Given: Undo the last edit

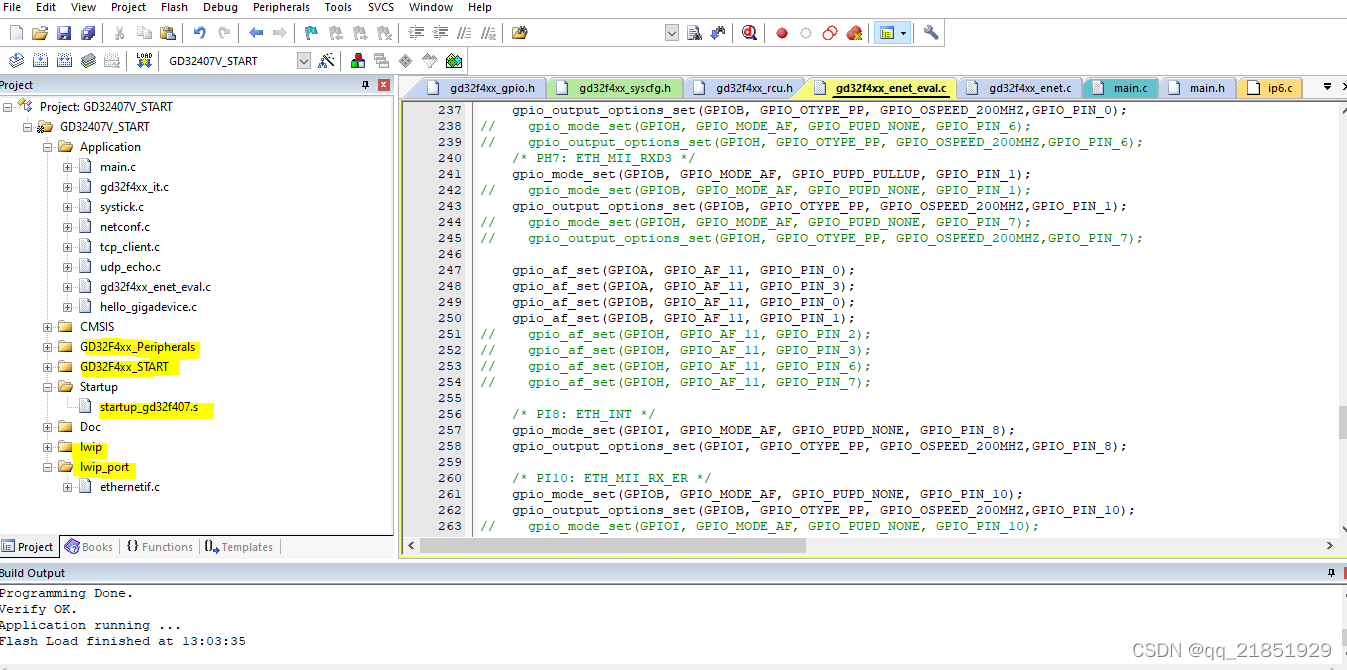Looking at the screenshot, I should (199, 33).
